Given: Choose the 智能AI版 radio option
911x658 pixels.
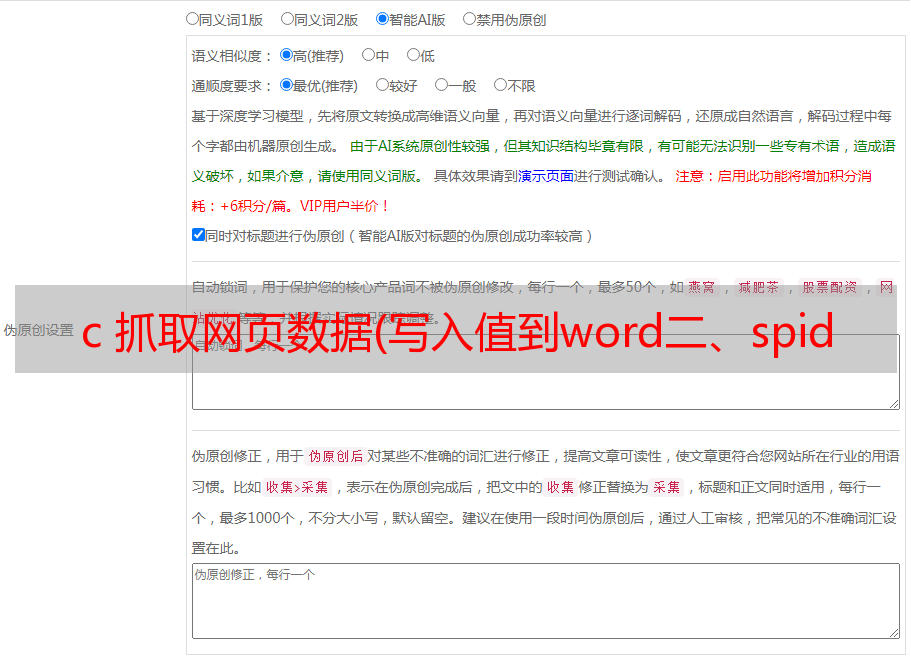Looking at the screenshot, I should coord(382,19).
